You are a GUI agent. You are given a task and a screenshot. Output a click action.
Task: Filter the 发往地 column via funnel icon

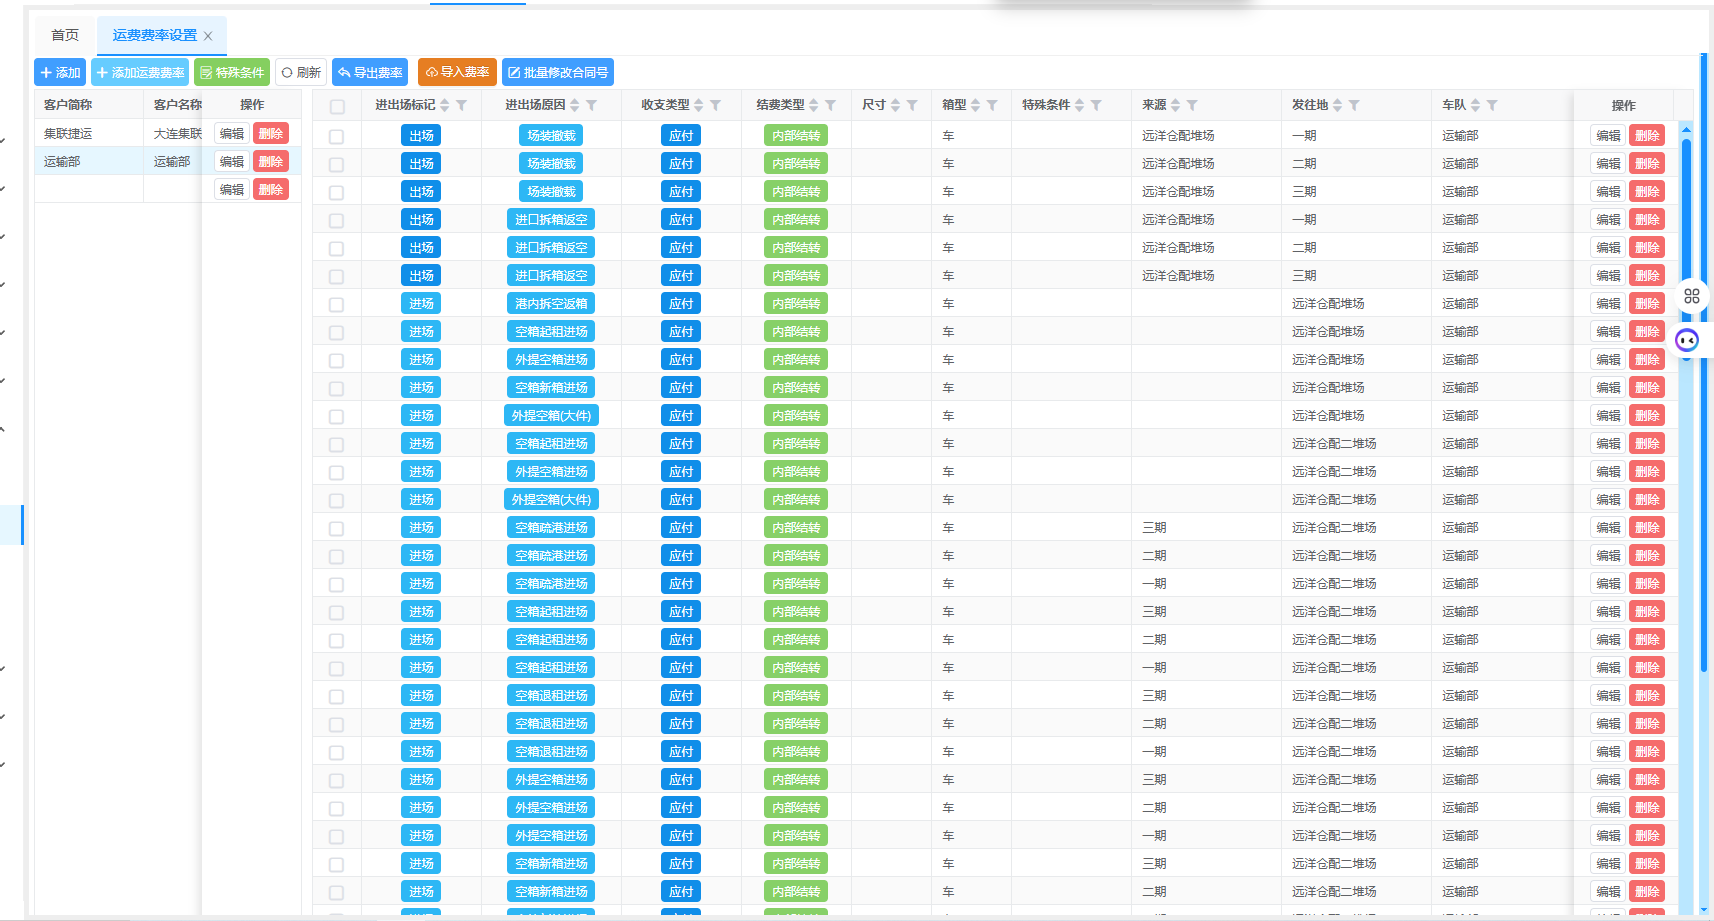tap(1353, 105)
